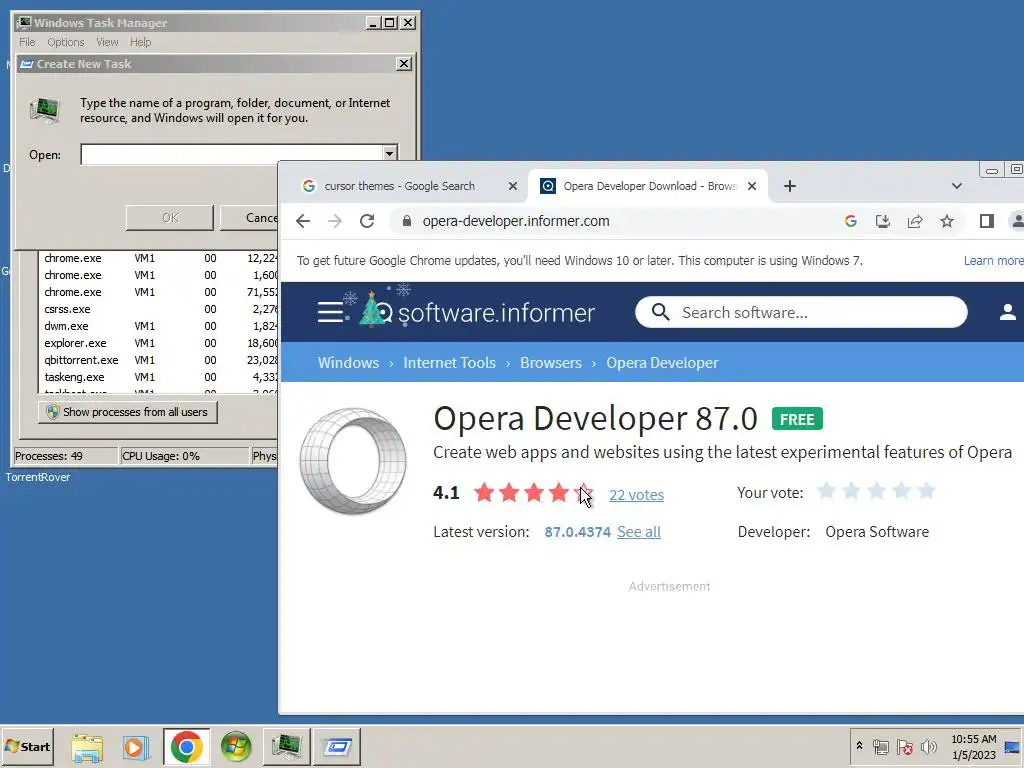1024x768 pixels.
Task: Click the Software Informer logo
Action: click(477, 310)
